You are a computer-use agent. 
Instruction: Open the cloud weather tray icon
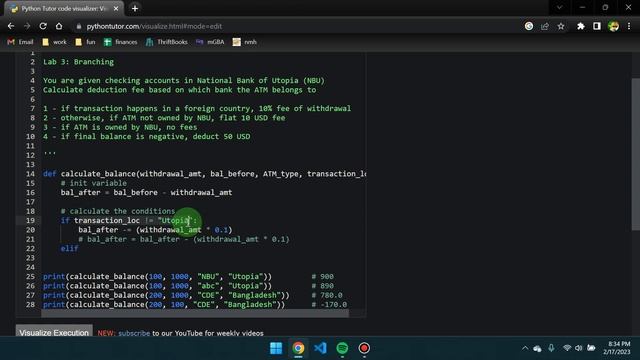(538, 348)
